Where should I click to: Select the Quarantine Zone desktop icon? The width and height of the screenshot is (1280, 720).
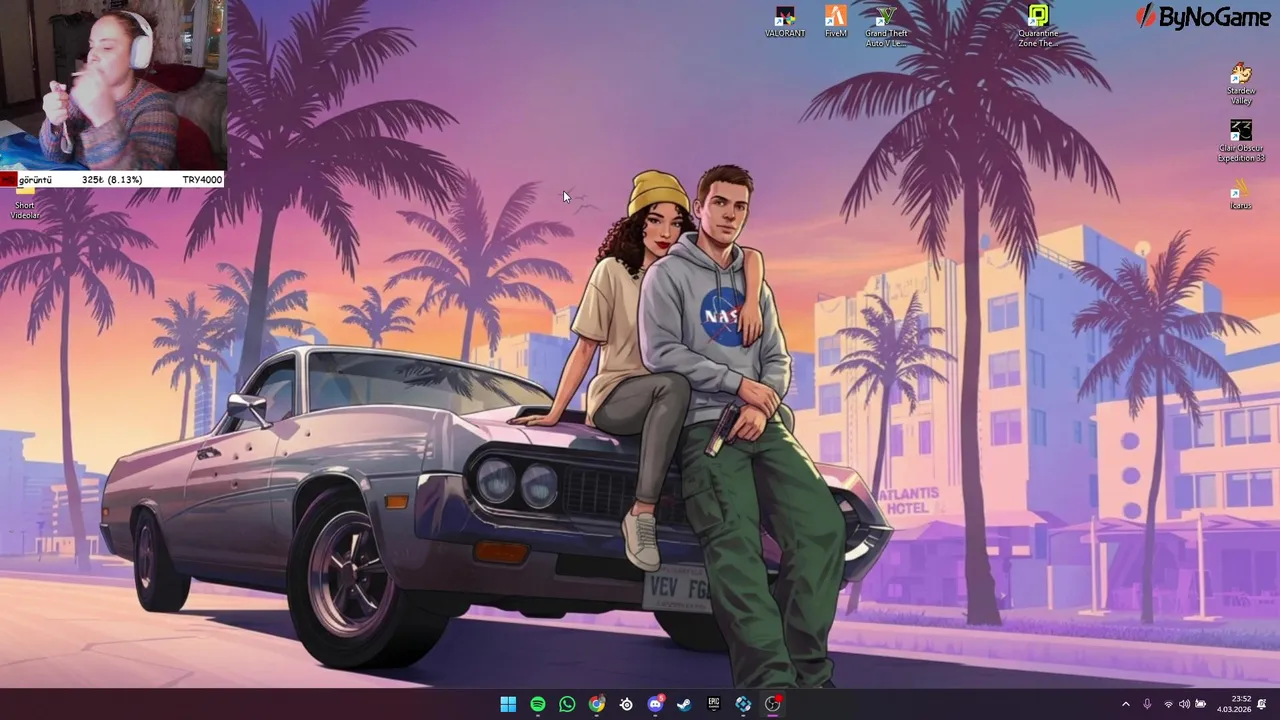point(1038,26)
